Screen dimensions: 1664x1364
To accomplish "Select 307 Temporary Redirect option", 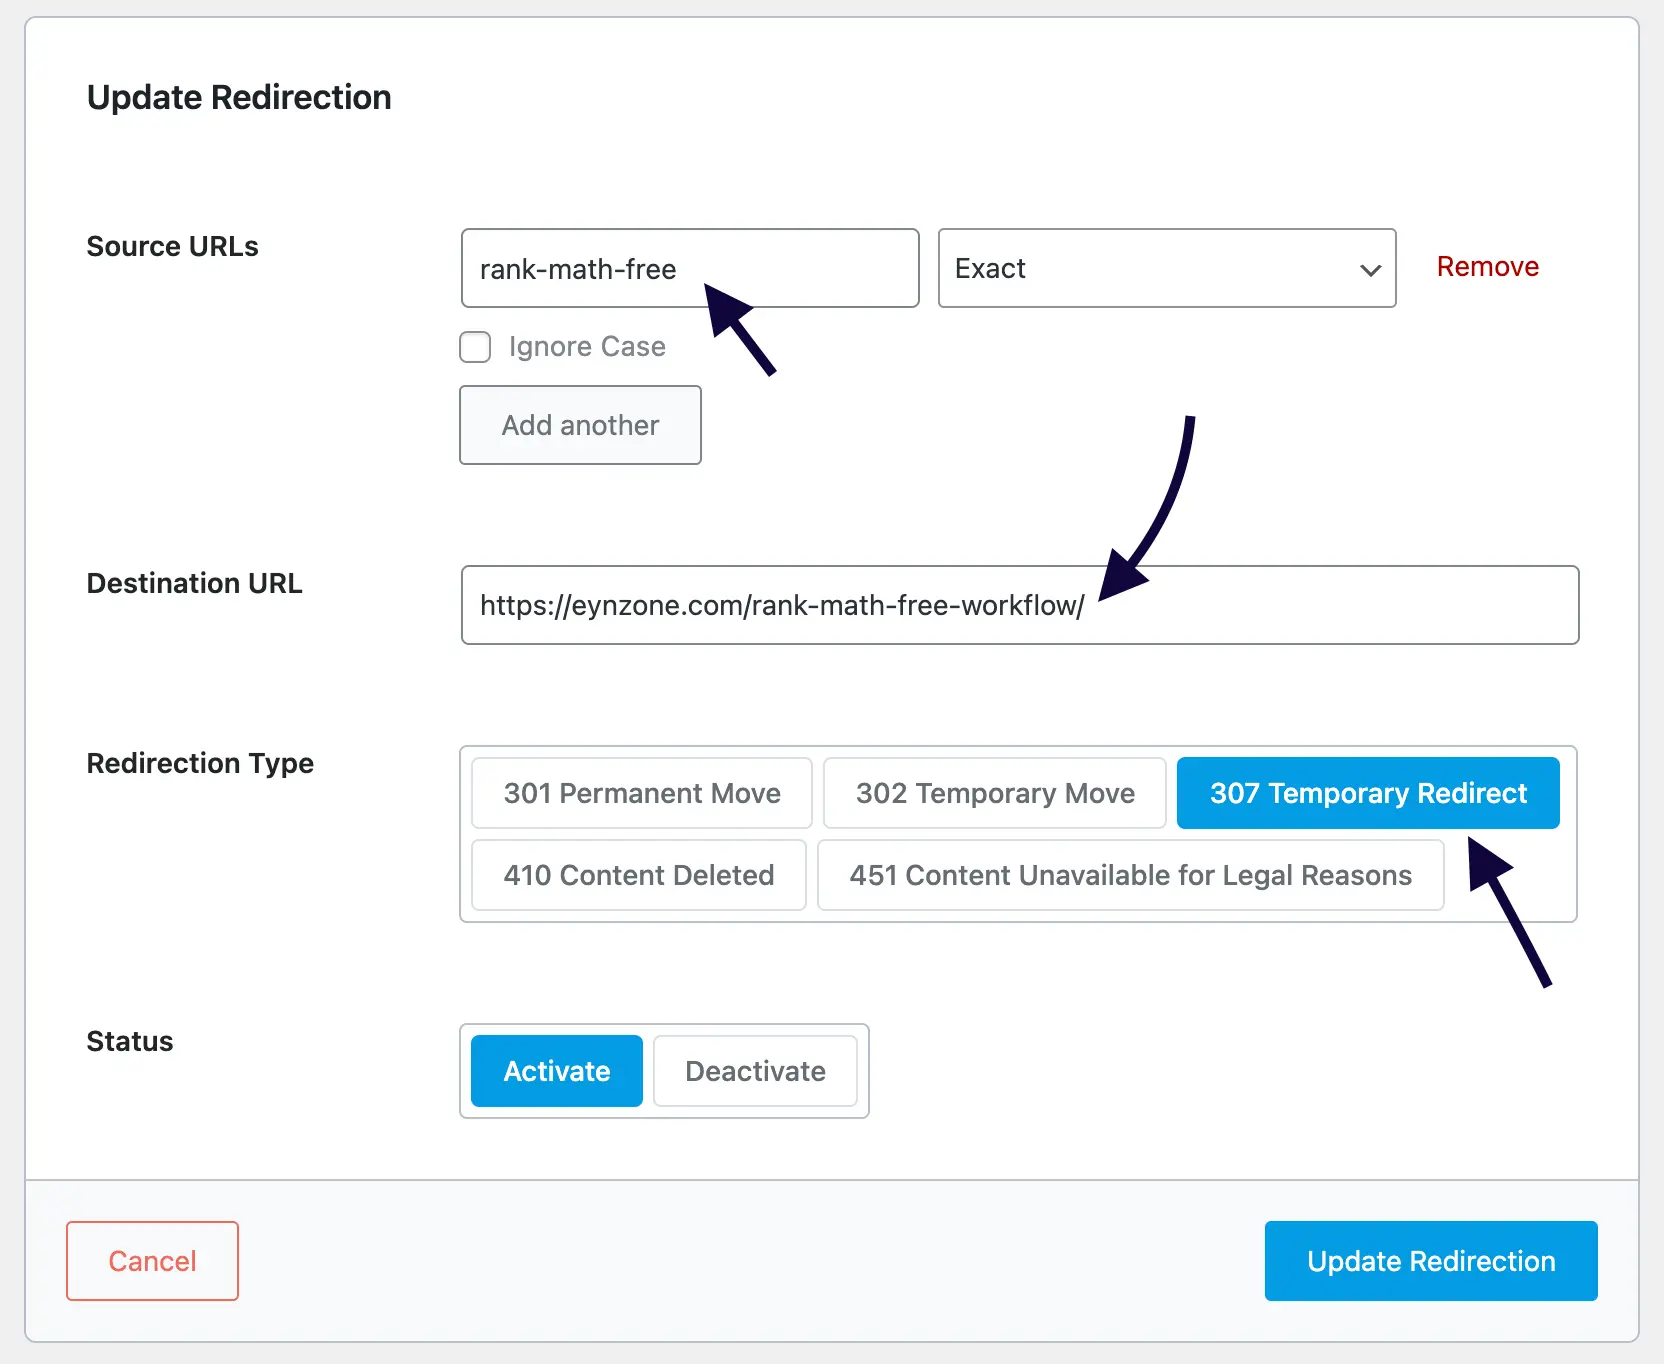I will pos(1368,793).
